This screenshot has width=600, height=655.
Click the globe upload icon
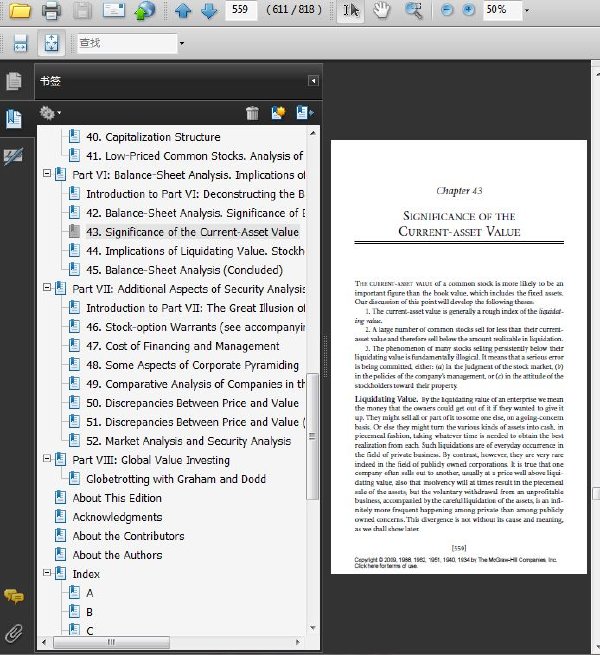pos(145,10)
